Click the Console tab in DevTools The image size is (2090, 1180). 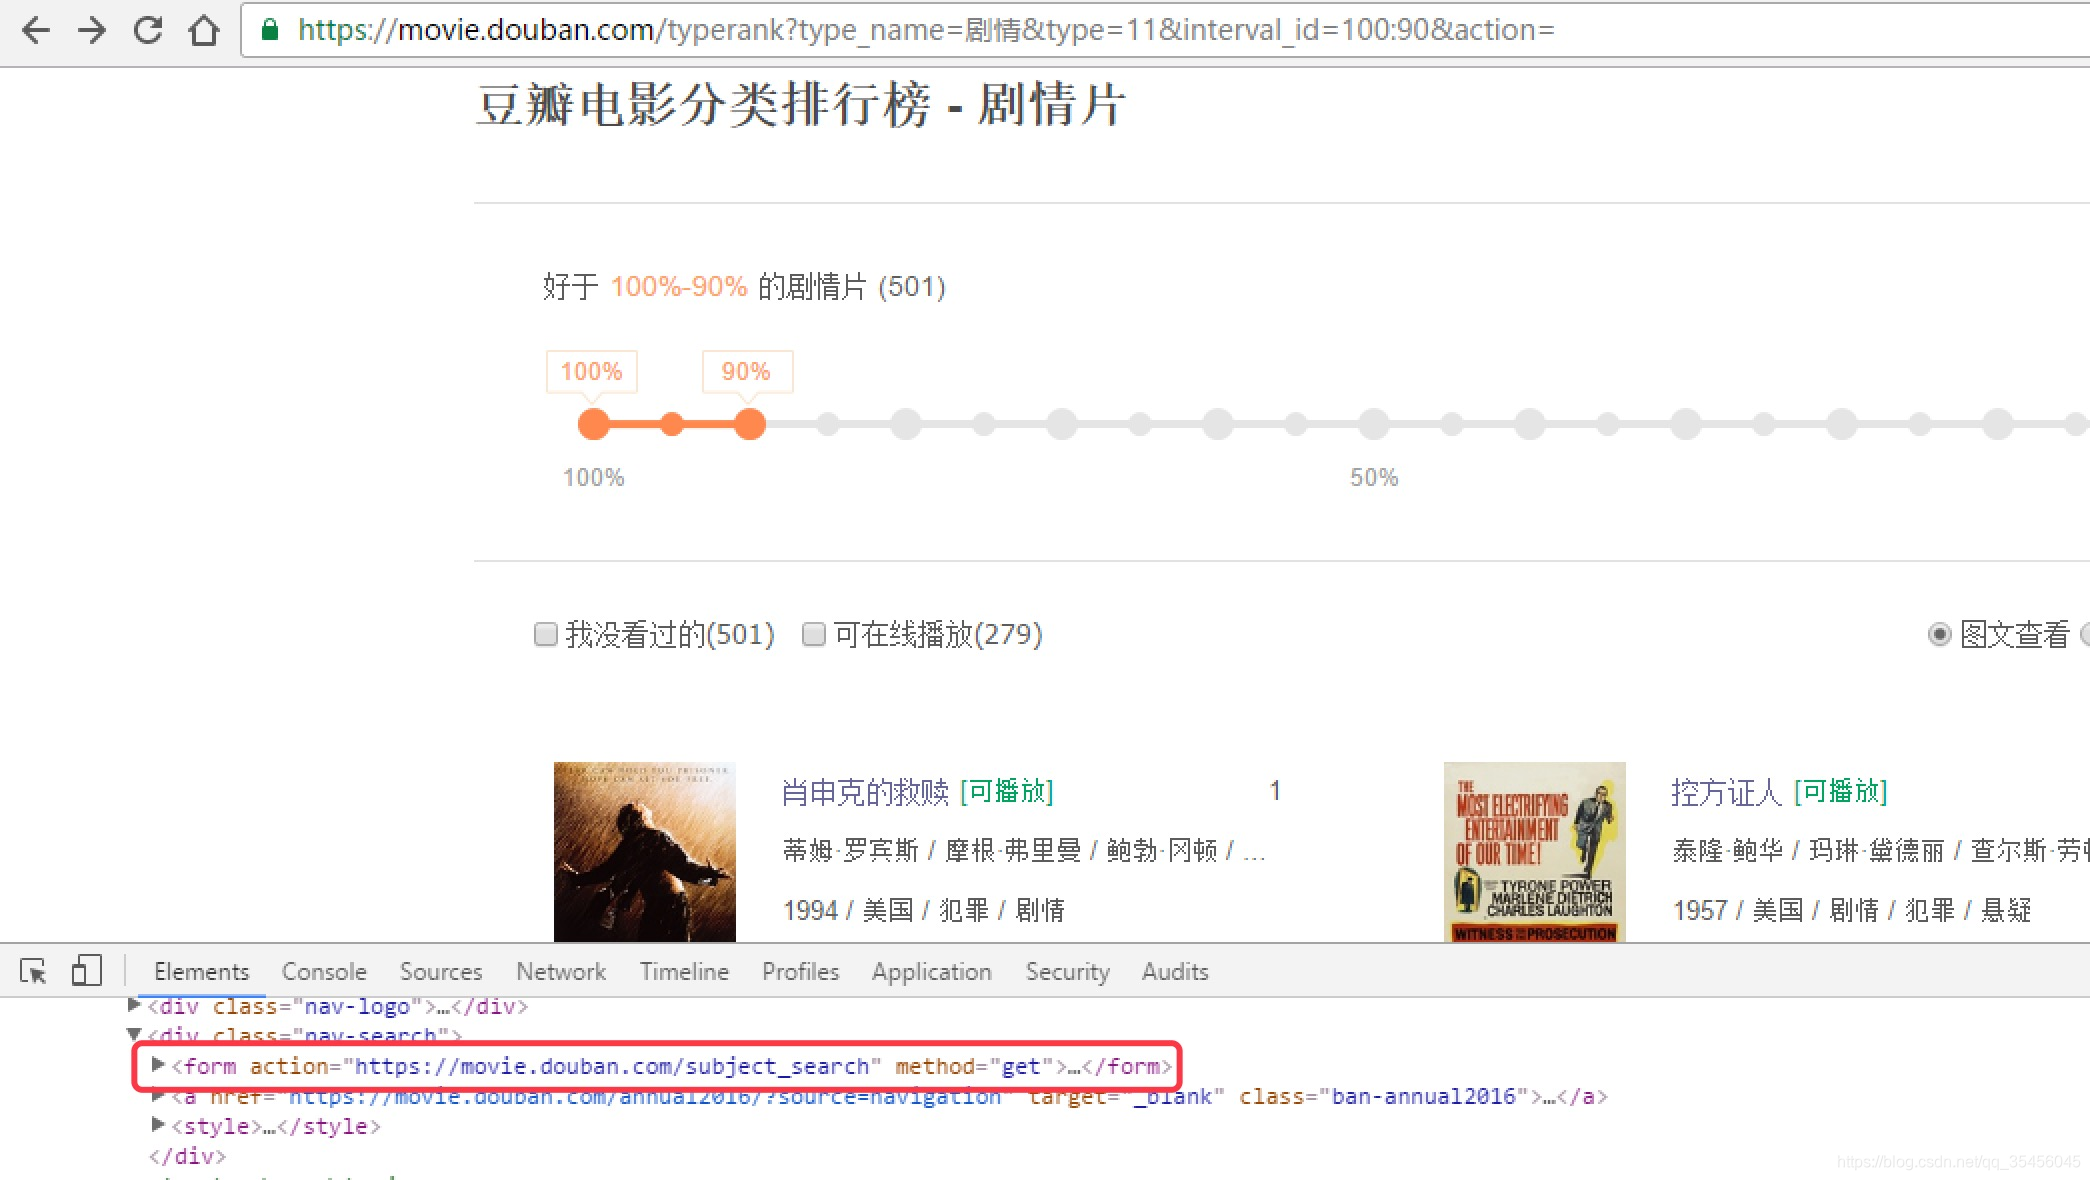point(323,972)
